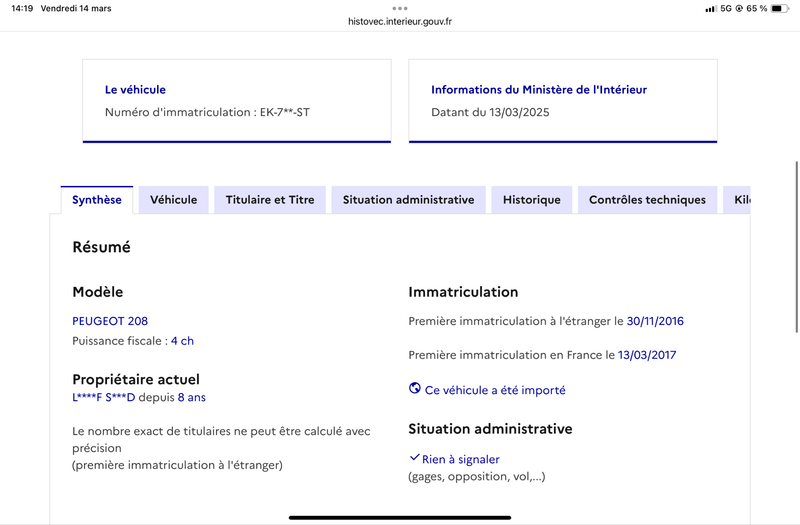Click the 13/03/2017 France registration date
Screen dimensions: 800x525
647,355
